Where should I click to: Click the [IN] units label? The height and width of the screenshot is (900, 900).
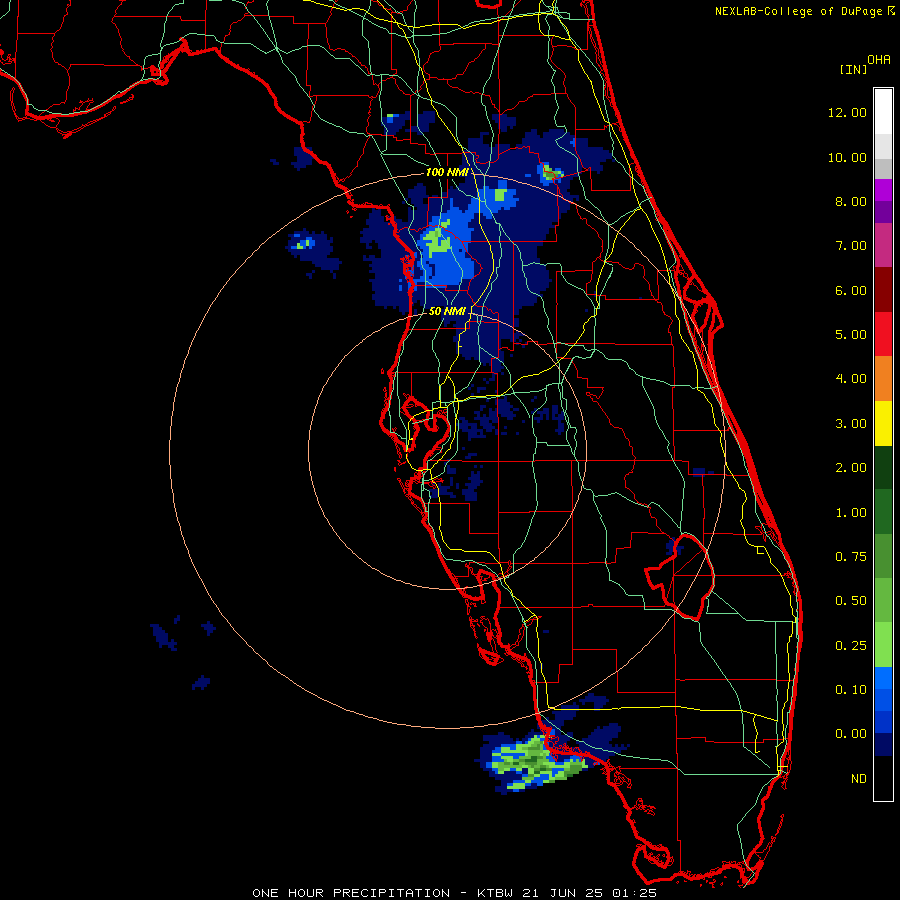[x=853, y=69]
